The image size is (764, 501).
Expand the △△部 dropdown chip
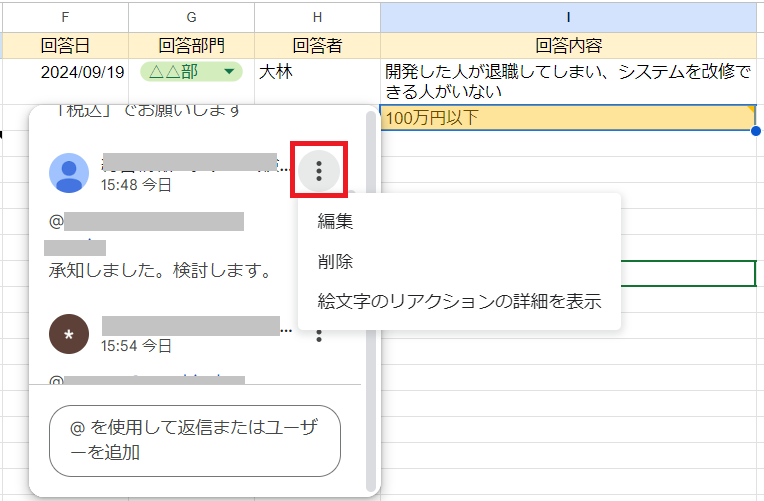(x=230, y=72)
